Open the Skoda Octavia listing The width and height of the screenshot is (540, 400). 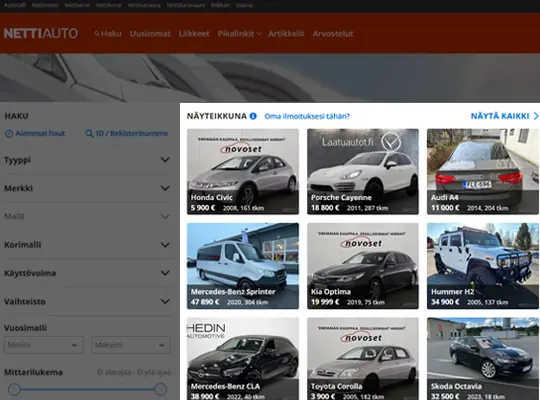coord(483,359)
